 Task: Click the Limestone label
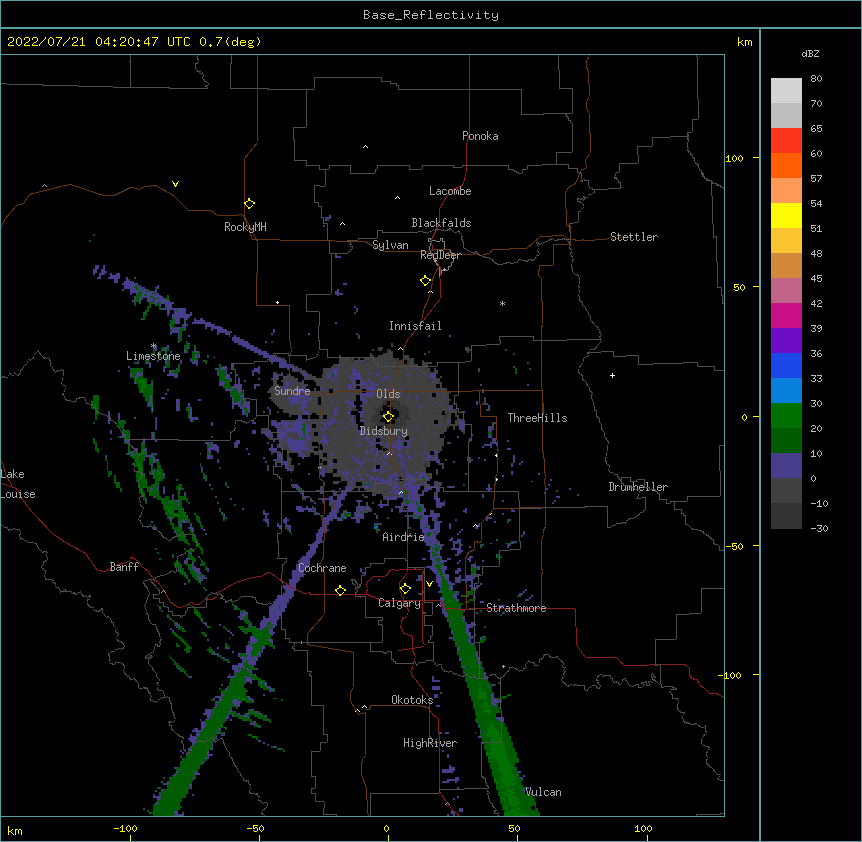tap(153, 356)
